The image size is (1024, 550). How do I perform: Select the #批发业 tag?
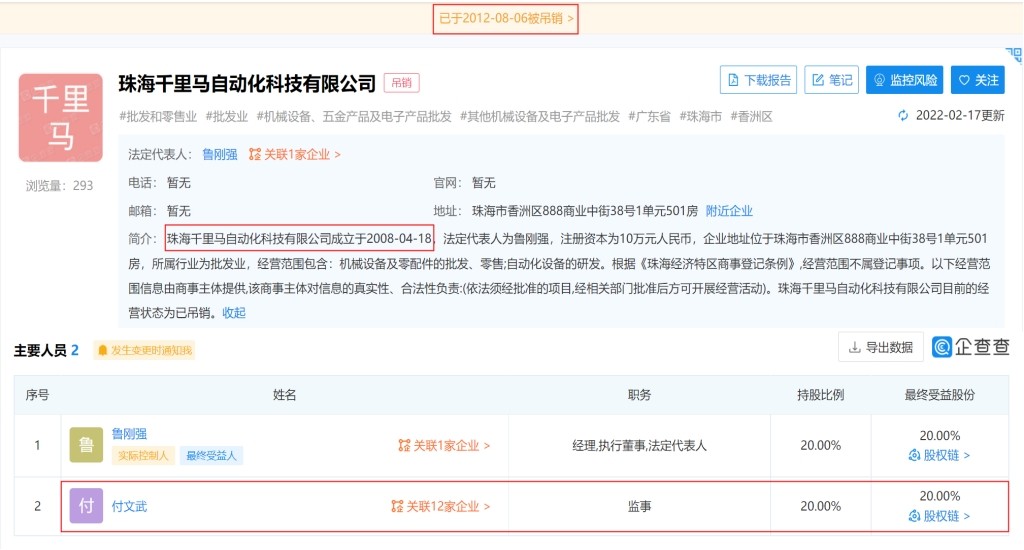click(227, 116)
